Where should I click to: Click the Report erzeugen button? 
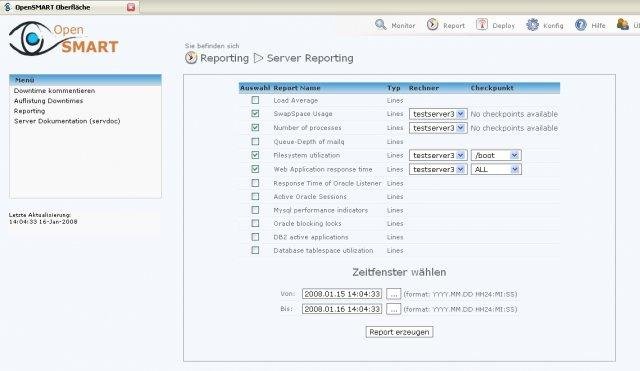click(x=399, y=332)
